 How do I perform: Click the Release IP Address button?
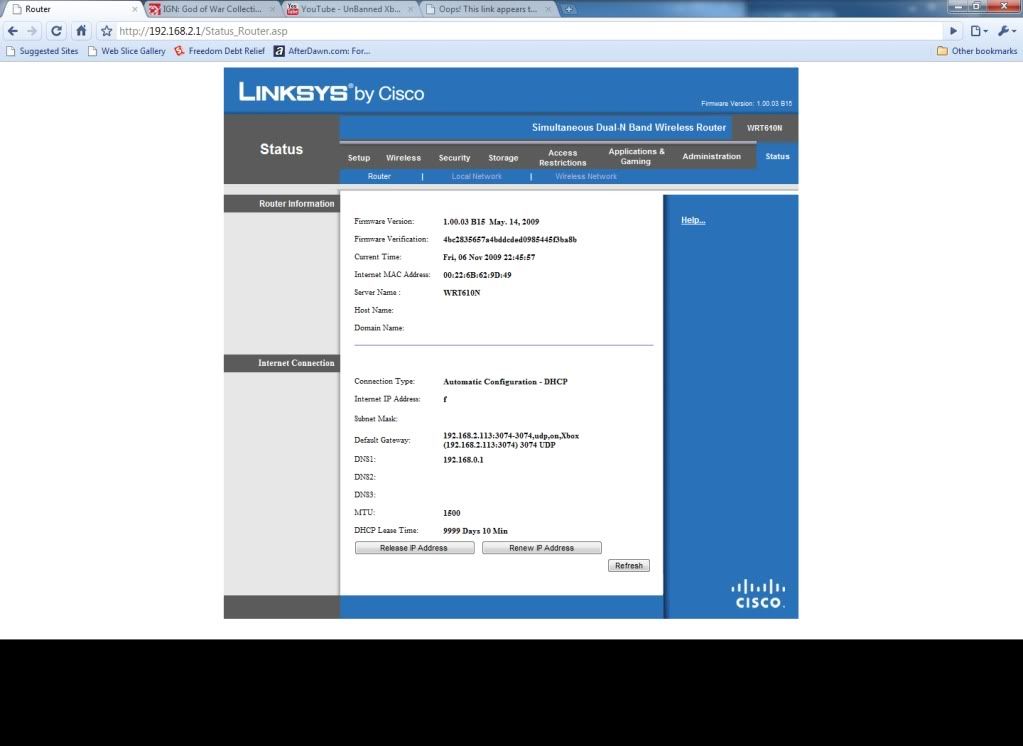(414, 548)
